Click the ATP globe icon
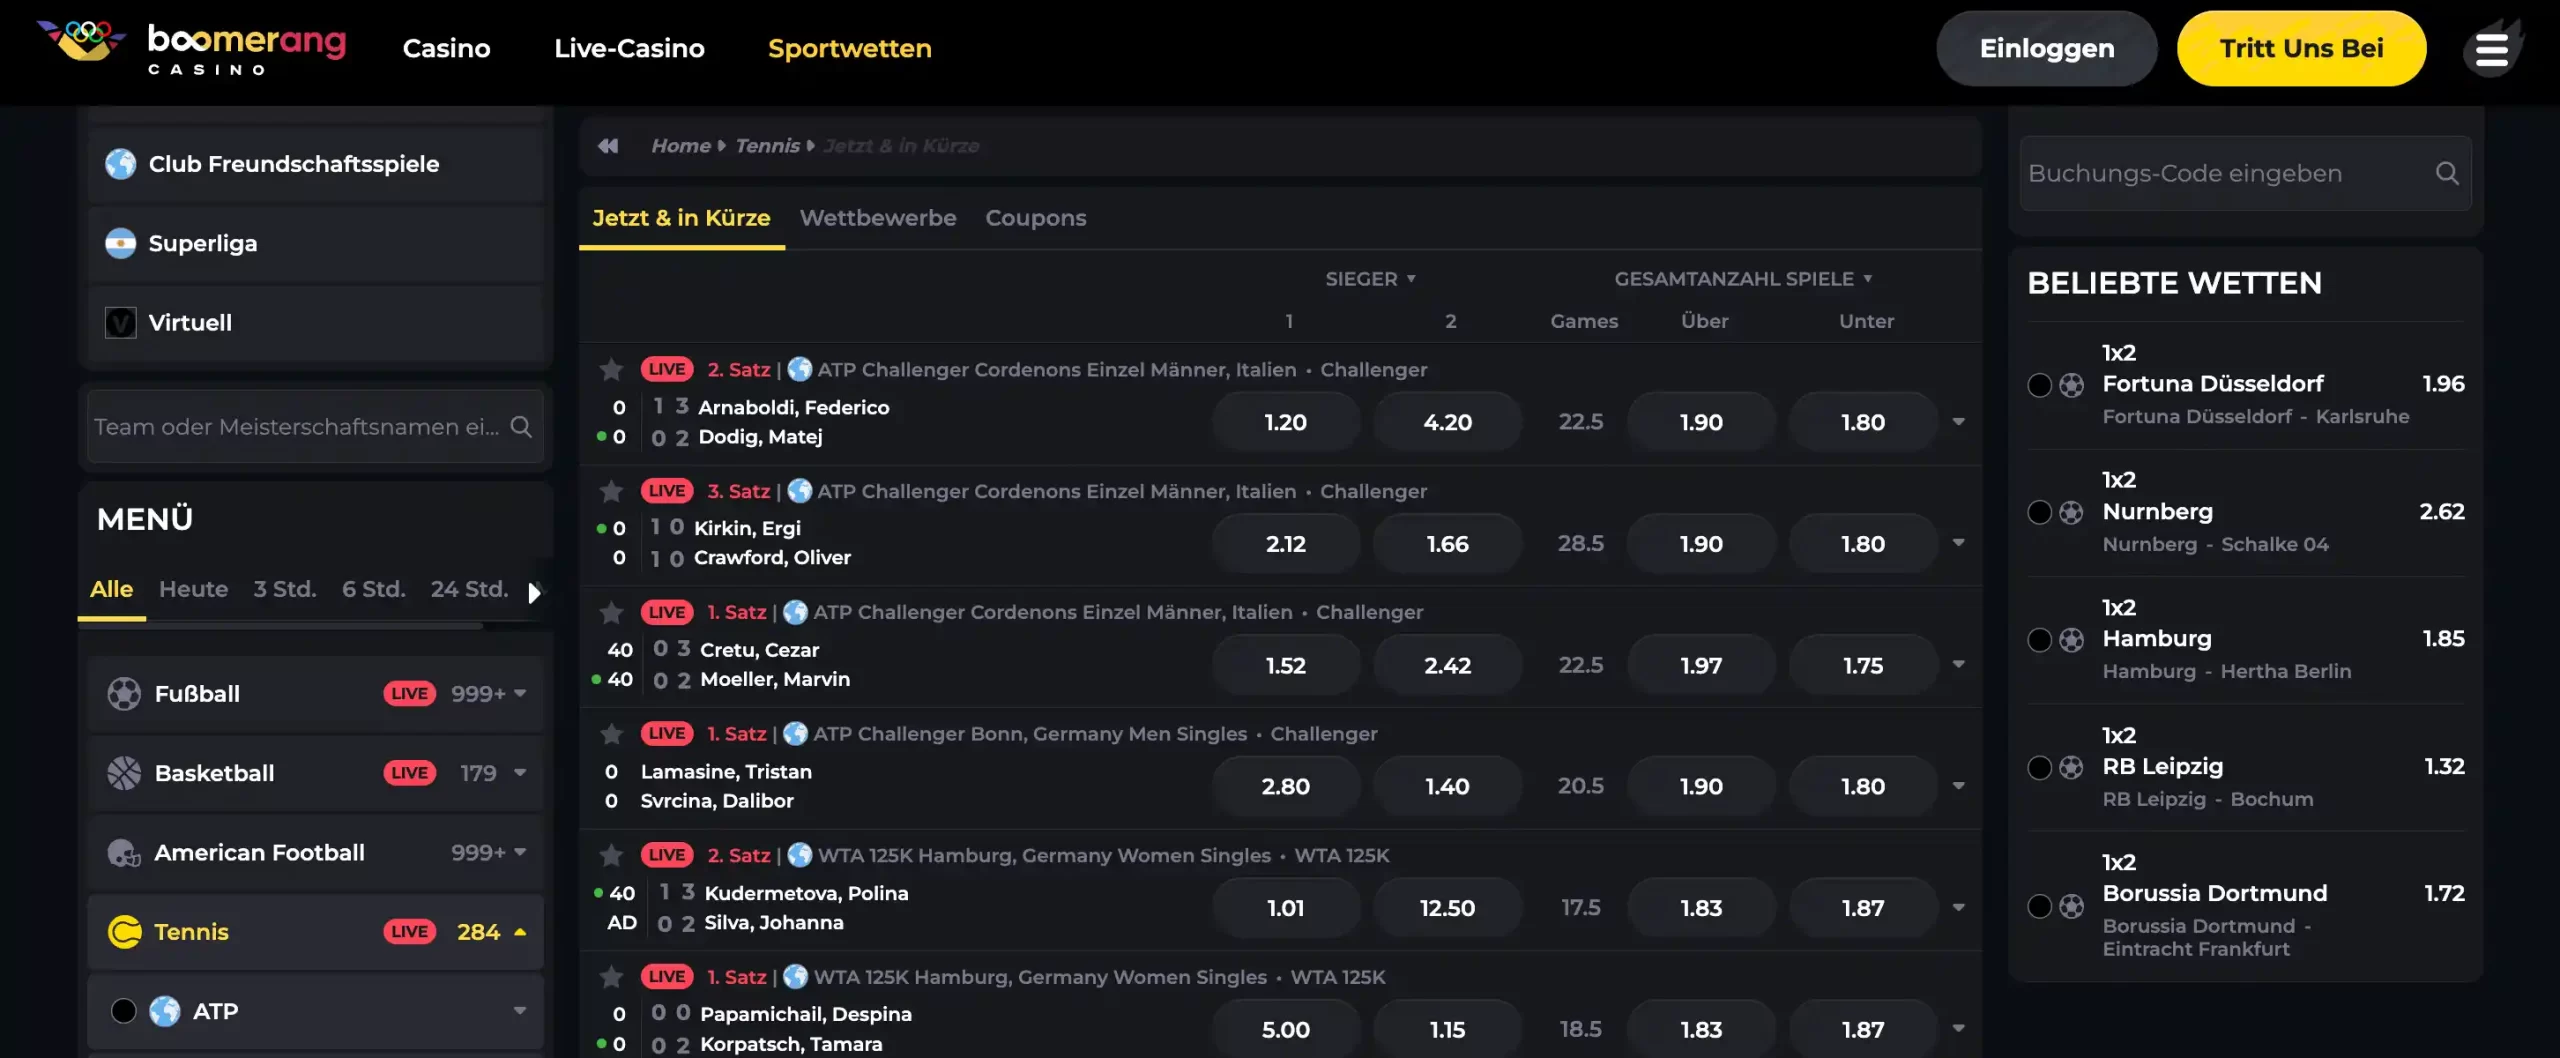The height and width of the screenshot is (1058, 2560). pos(165,1011)
